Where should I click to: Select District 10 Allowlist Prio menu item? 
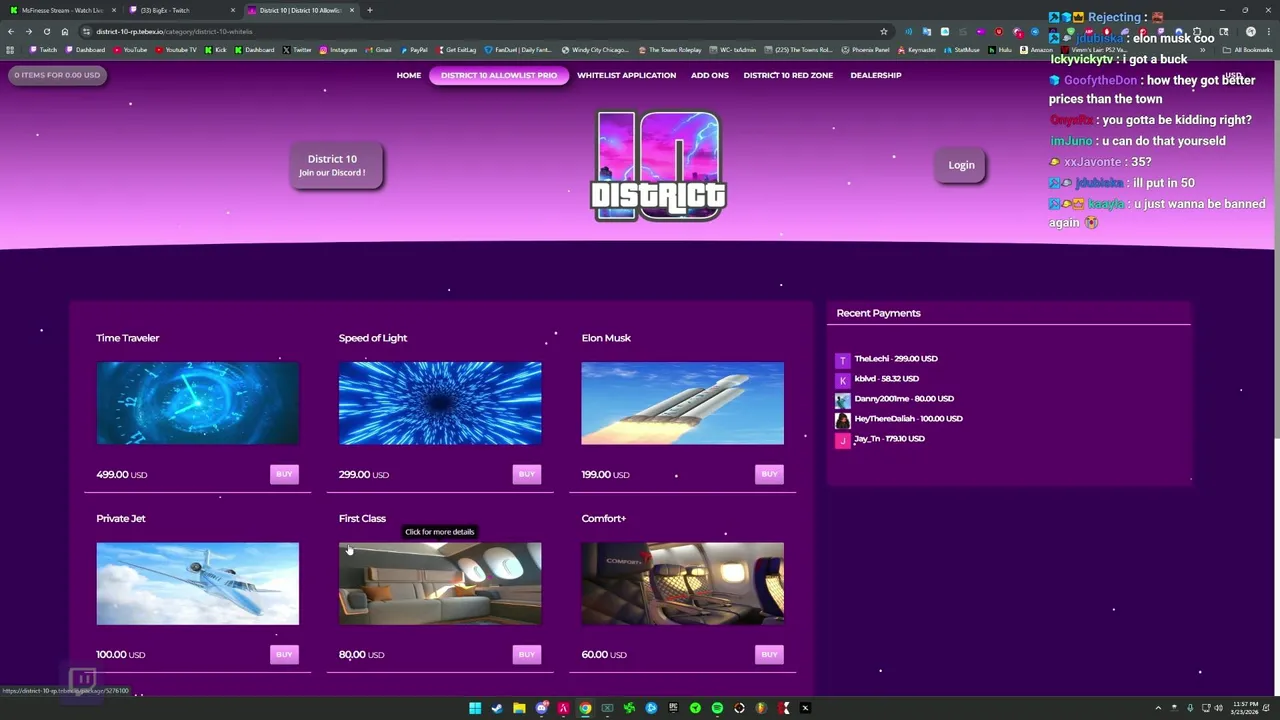click(x=499, y=75)
